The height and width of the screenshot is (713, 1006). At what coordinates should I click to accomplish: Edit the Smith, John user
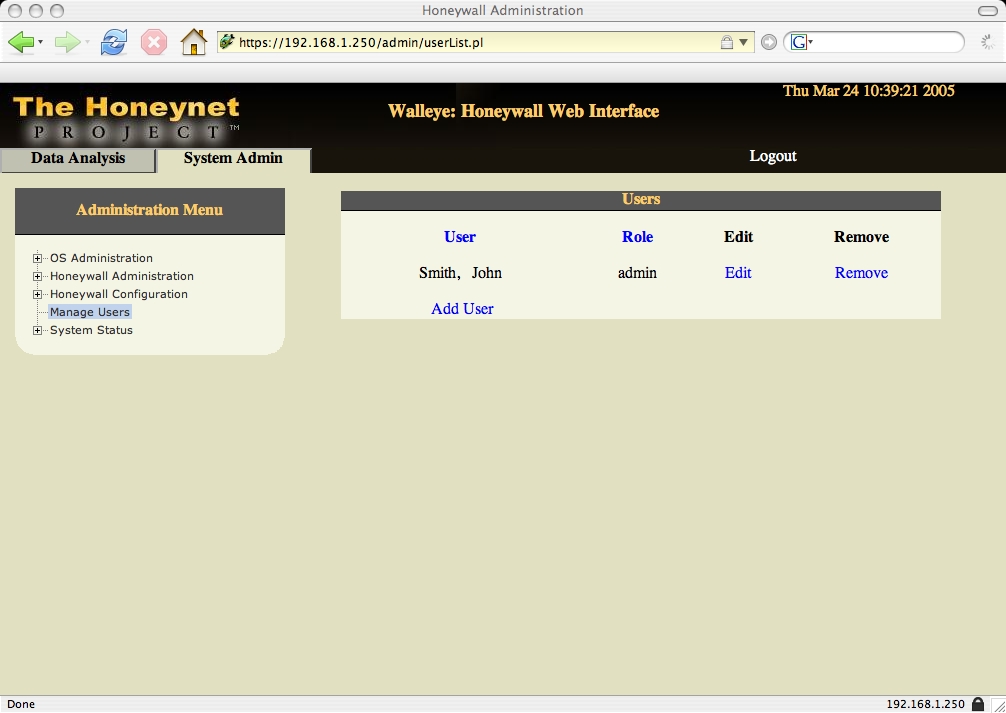[x=738, y=273]
